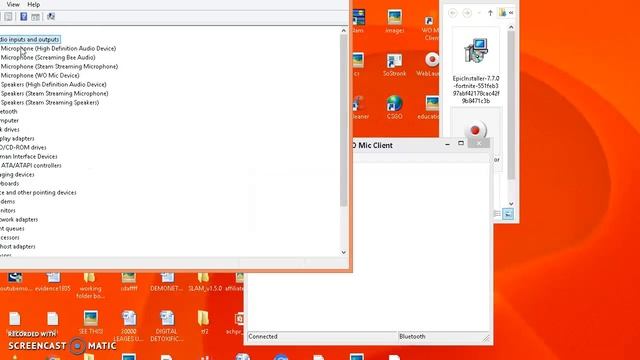This screenshot has width=640, height=360.
Task: Select the Keyboards category
Action: coord(9,183)
